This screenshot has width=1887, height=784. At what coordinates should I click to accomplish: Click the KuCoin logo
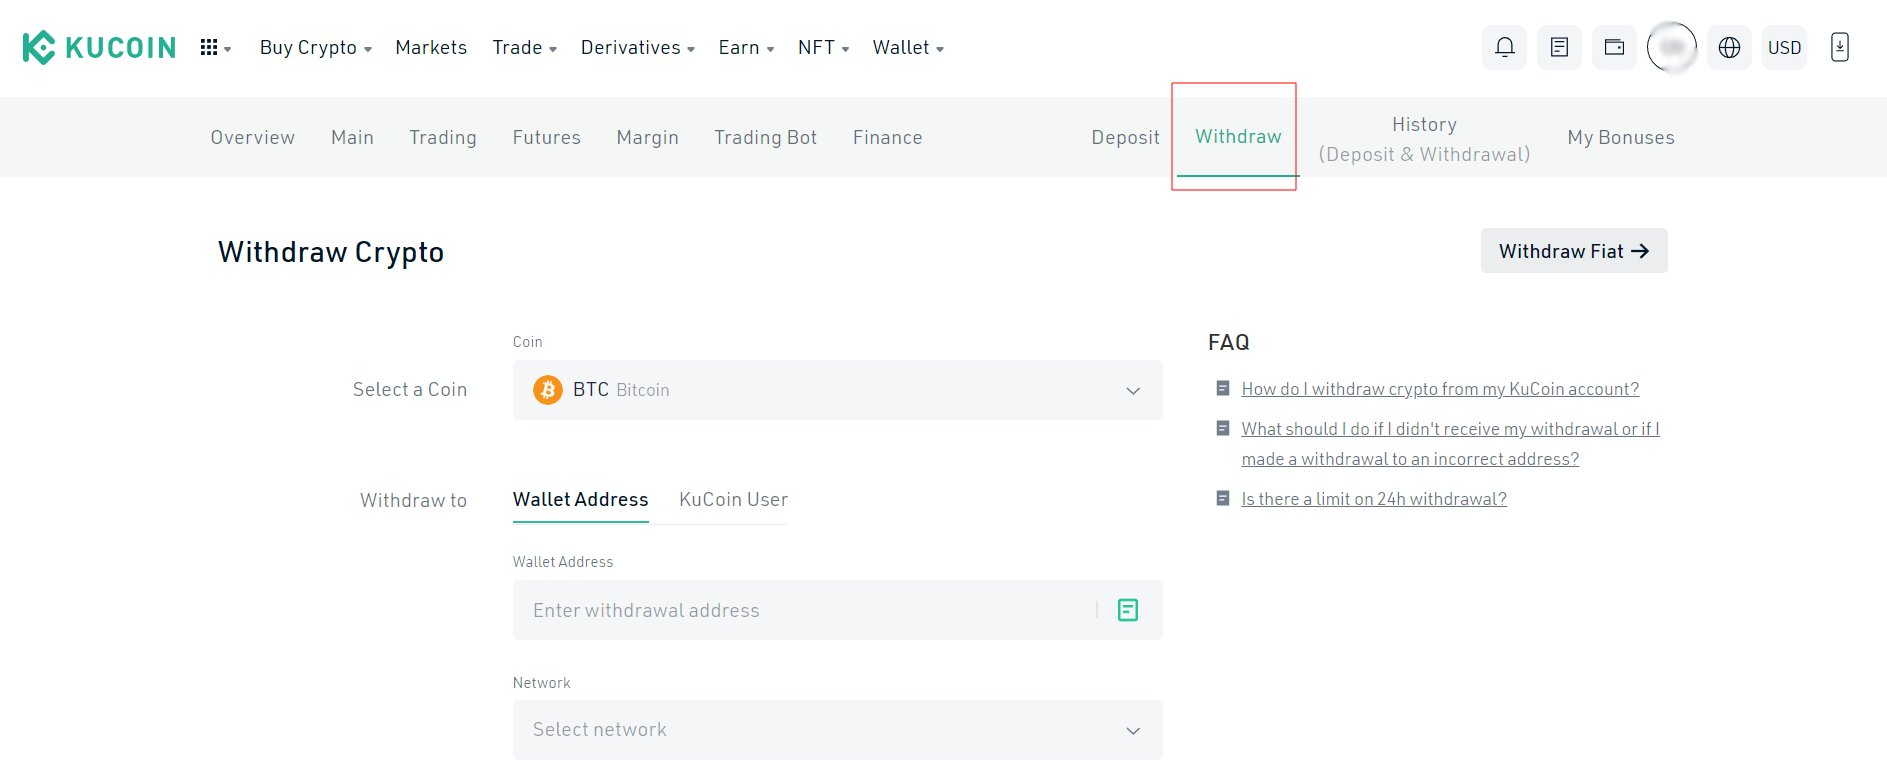(x=99, y=47)
